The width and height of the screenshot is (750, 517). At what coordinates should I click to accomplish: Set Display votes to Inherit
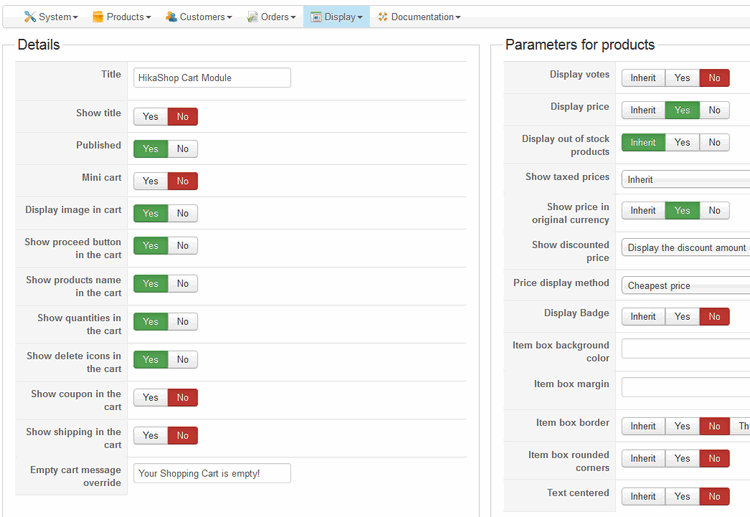(643, 78)
